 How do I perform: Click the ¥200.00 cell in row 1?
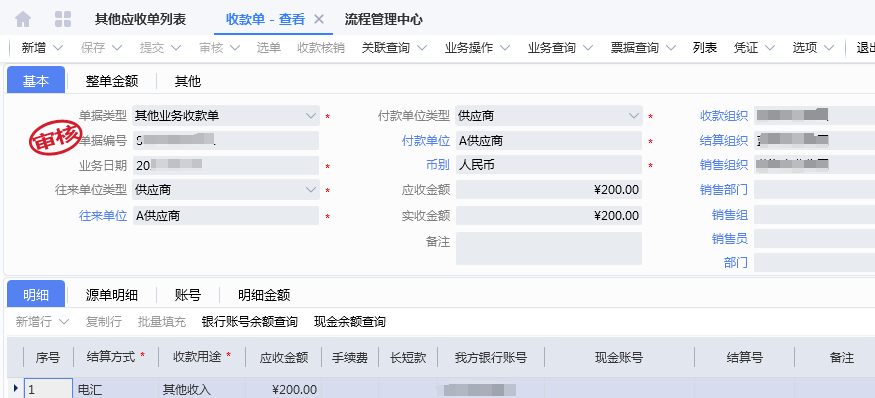pyautogui.click(x=283, y=389)
